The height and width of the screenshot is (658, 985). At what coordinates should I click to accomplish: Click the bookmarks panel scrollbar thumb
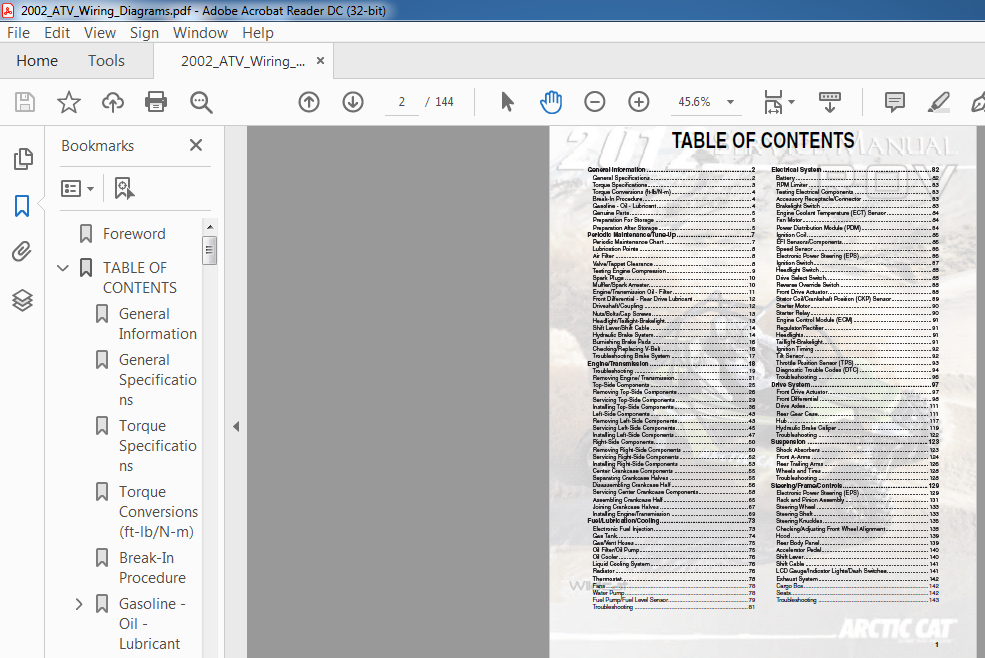coord(210,250)
